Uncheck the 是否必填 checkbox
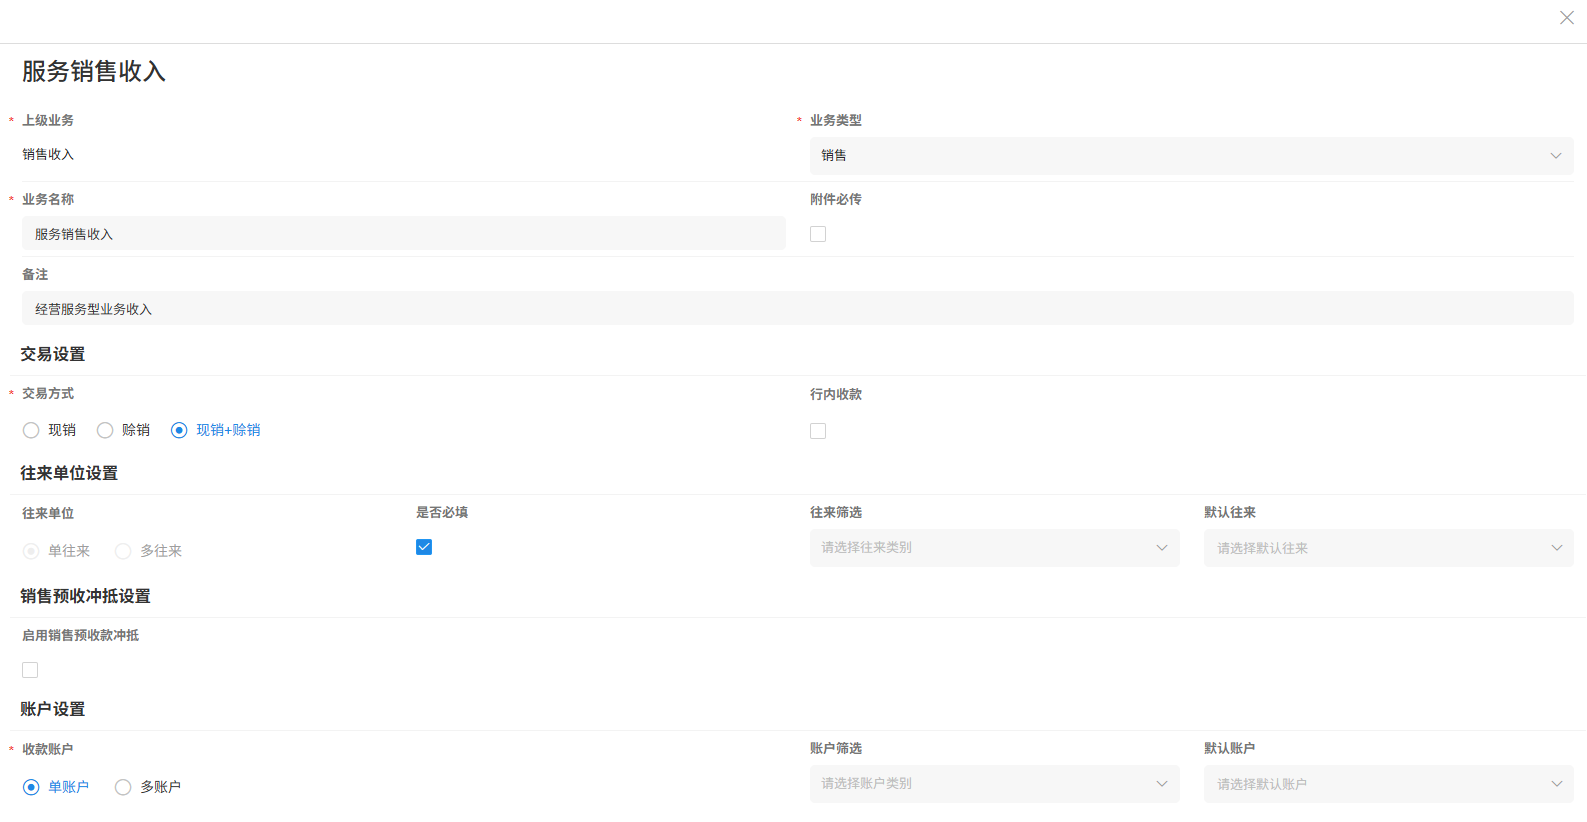Image resolution: width=1587 pixels, height=822 pixels. pyautogui.click(x=424, y=547)
